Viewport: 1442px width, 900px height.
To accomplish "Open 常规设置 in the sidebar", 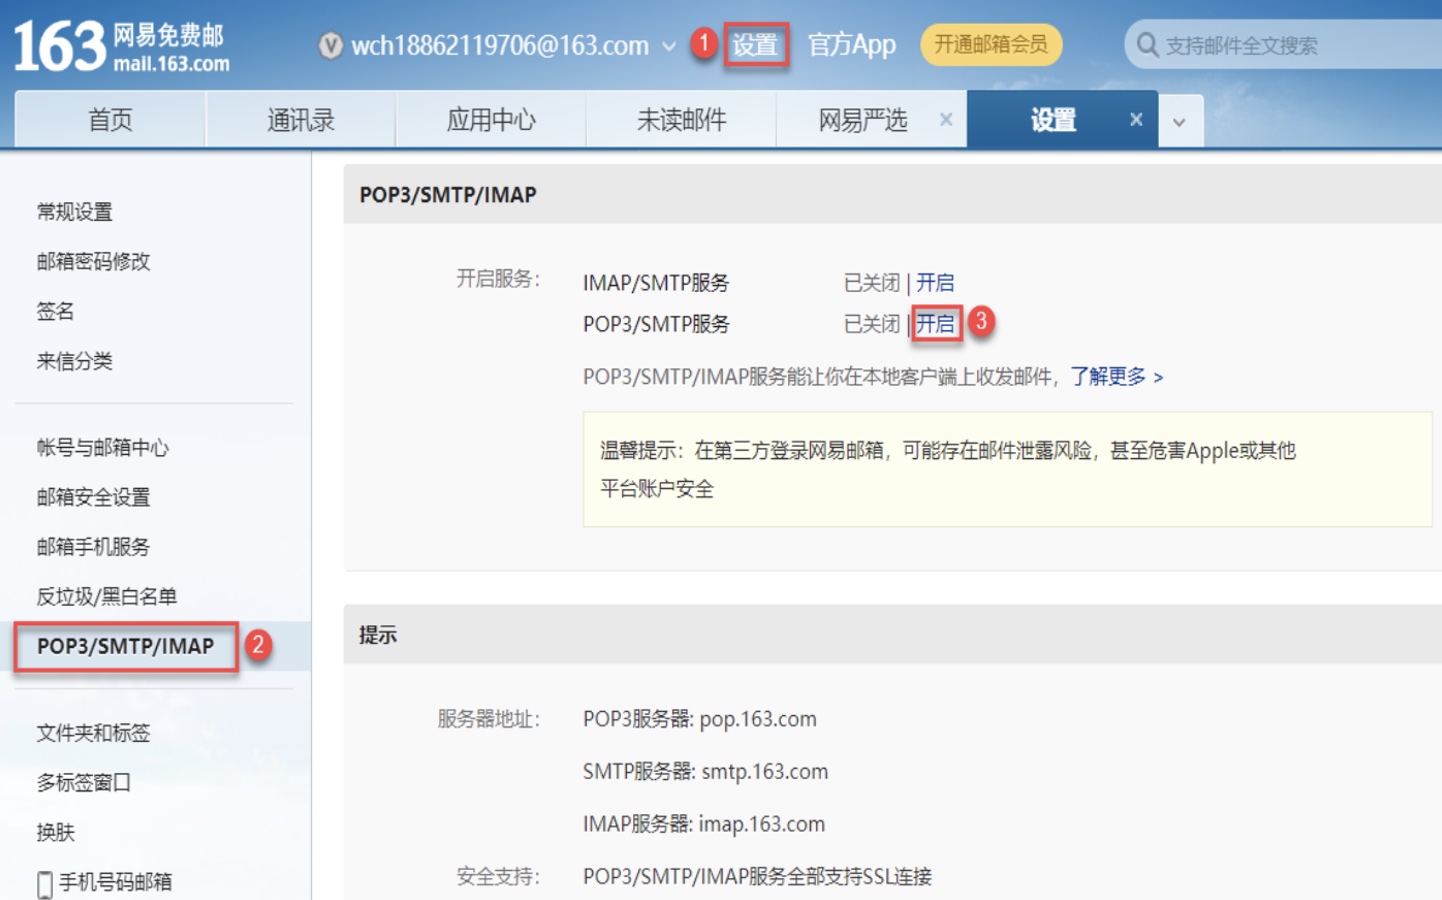I will pyautogui.click(x=75, y=212).
